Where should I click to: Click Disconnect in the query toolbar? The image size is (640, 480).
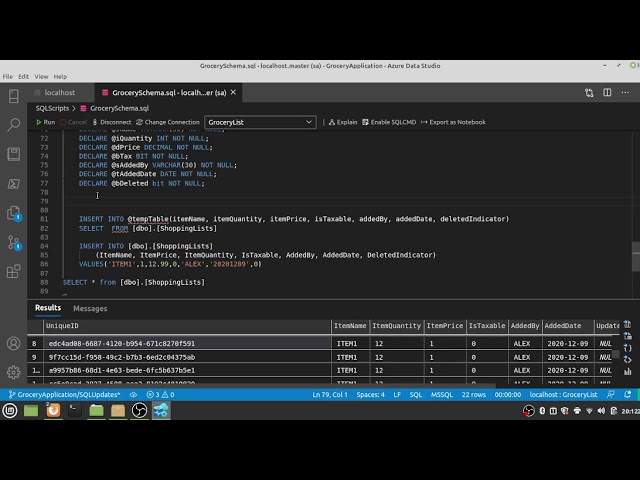click(111, 122)
